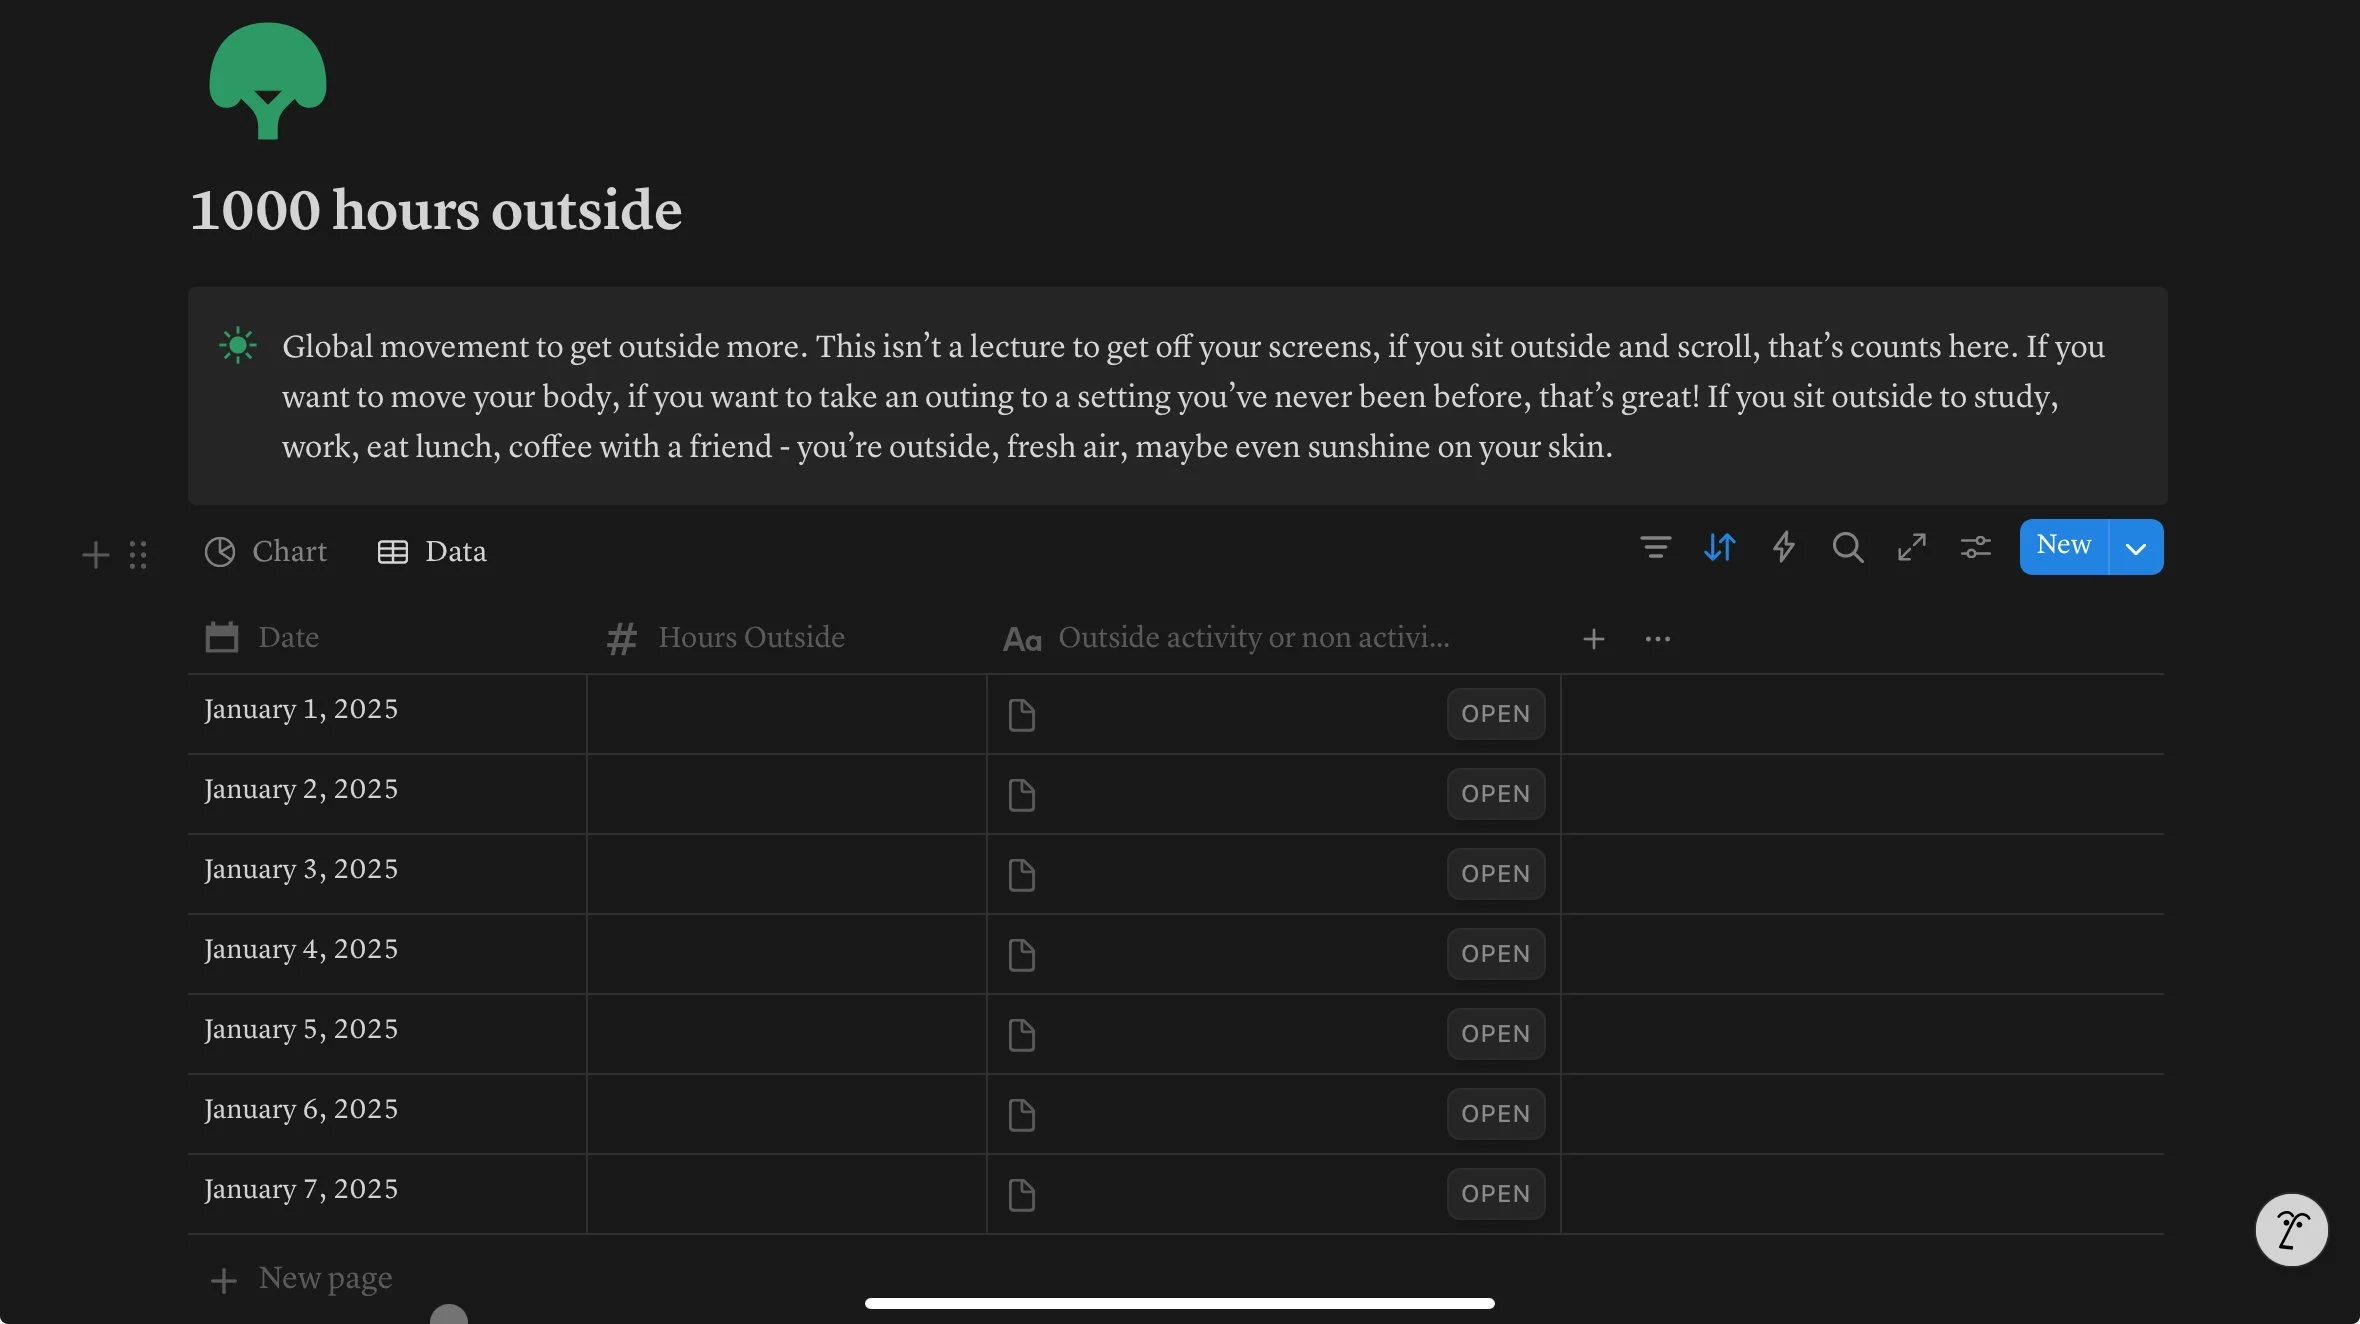The height and width of the screenshot is (1324, 2360).
Task: Open the January 3, 2025 page
Action: pos(1495,874)
